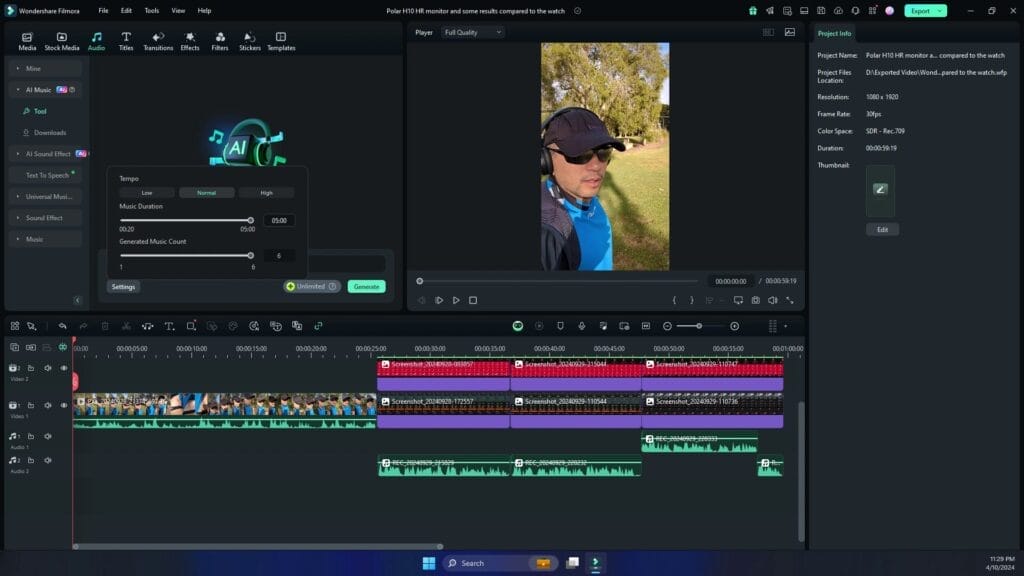Open the Text tool from the timeline toolbar
The width and height of the screenshot is (1024, 576).
(x=169, y=326)
